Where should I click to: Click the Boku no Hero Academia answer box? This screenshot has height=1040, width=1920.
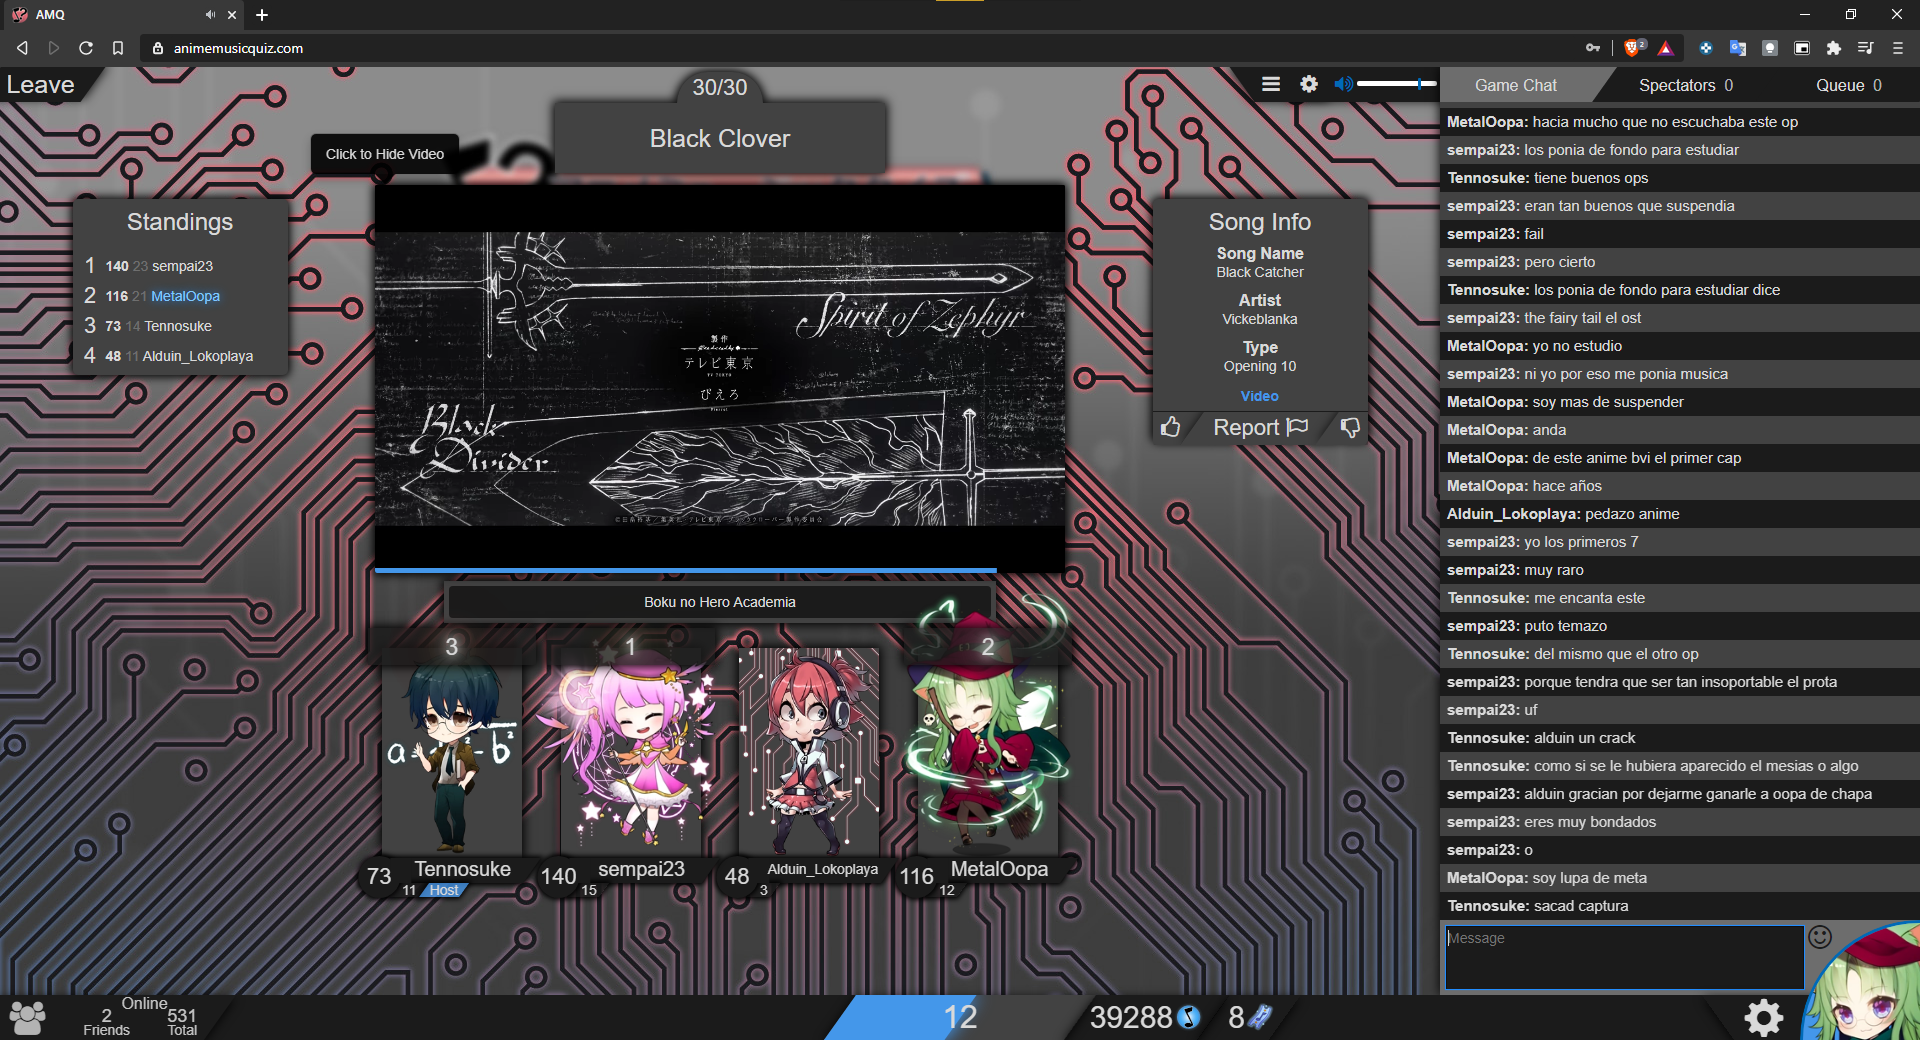pyautogui.click(x=720, y=602)
